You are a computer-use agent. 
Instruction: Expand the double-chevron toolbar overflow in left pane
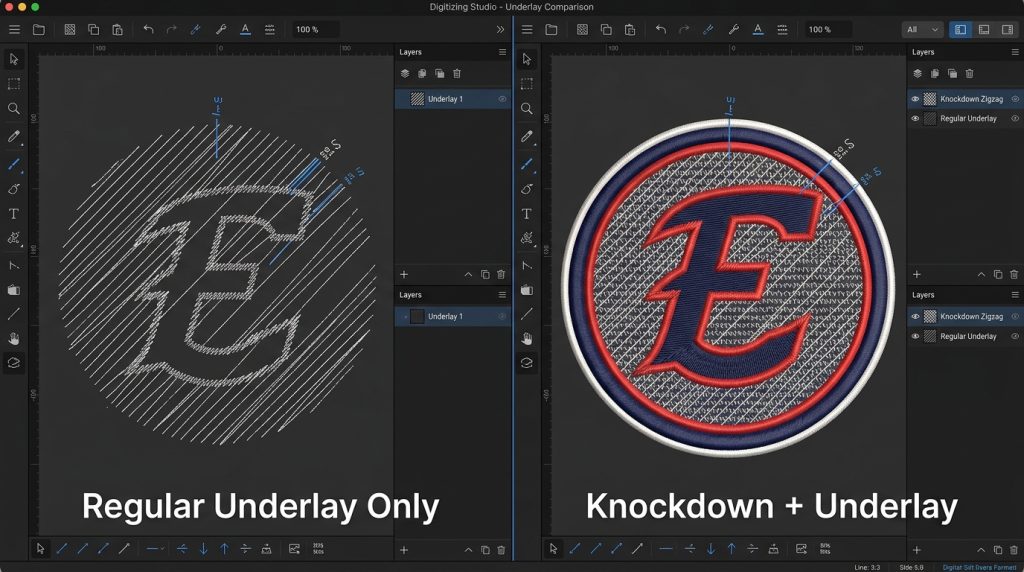(500, 29)
